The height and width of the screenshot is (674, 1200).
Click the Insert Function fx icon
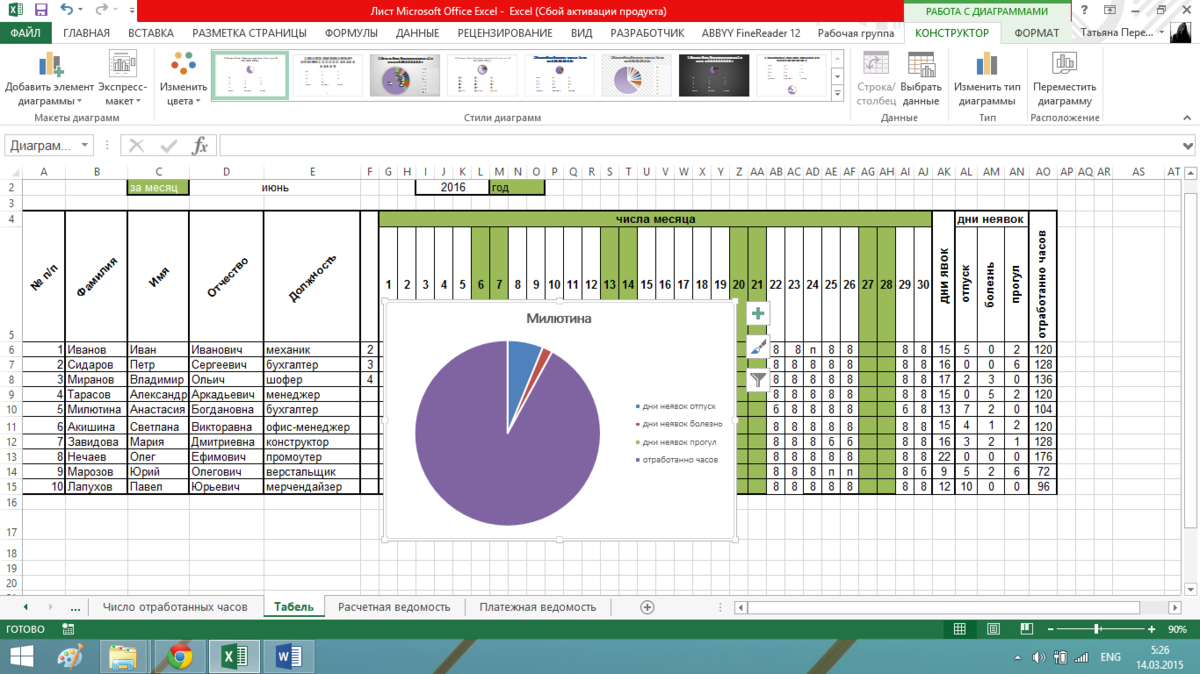pos(200,146)
